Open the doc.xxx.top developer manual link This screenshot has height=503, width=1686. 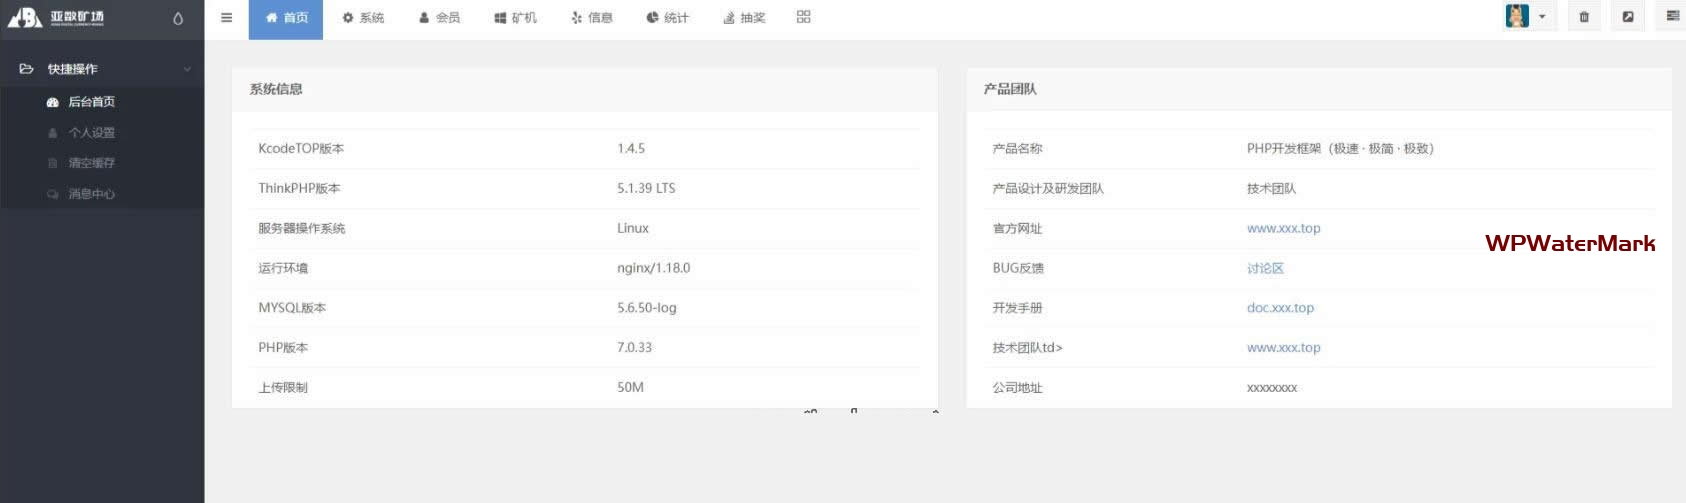pyautogui.click(x=1280, y=308)
